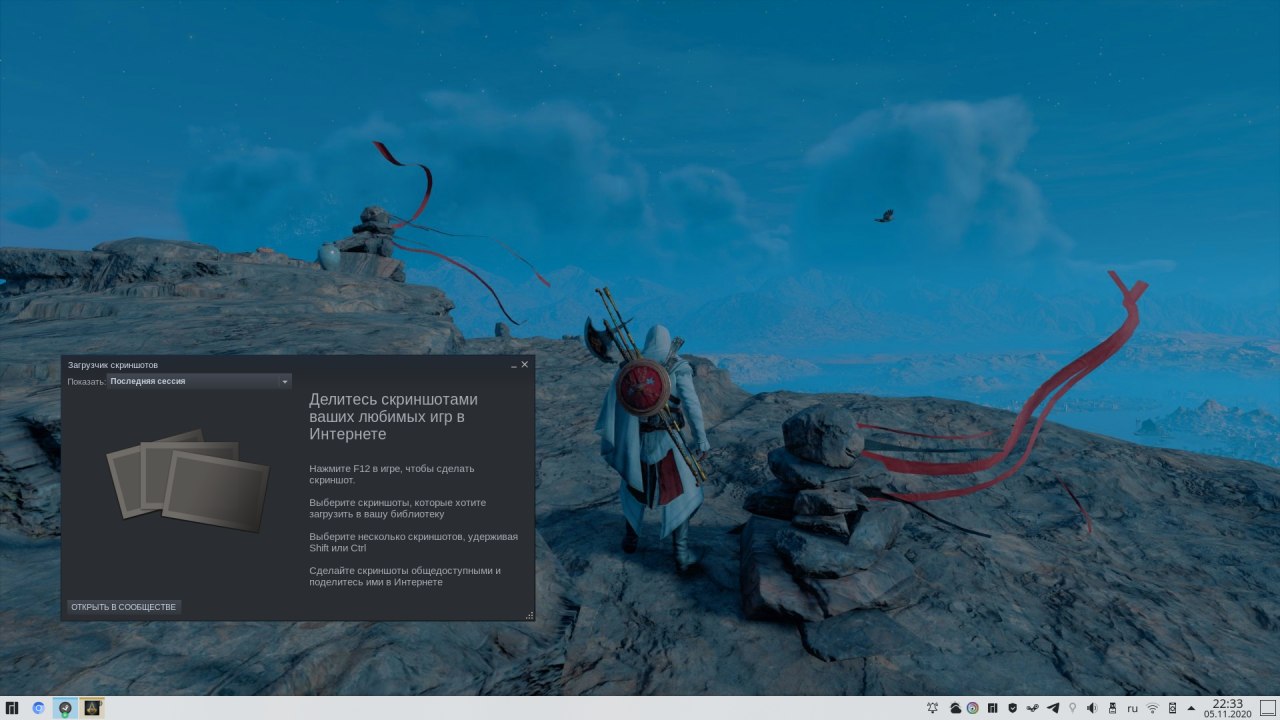1280x720 pixels.
Task: Click the location pin tray icon
Action: pos(1072,708)
